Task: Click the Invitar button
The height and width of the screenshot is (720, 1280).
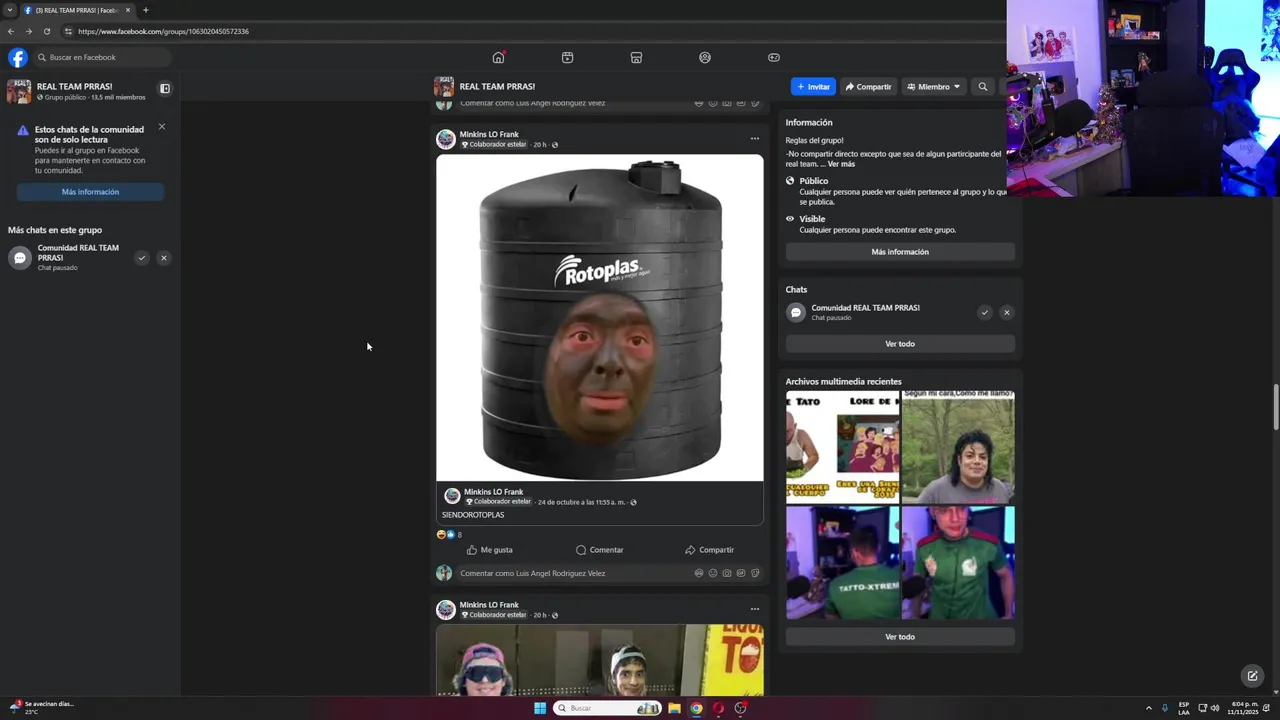Action: (x=813, y=87)
